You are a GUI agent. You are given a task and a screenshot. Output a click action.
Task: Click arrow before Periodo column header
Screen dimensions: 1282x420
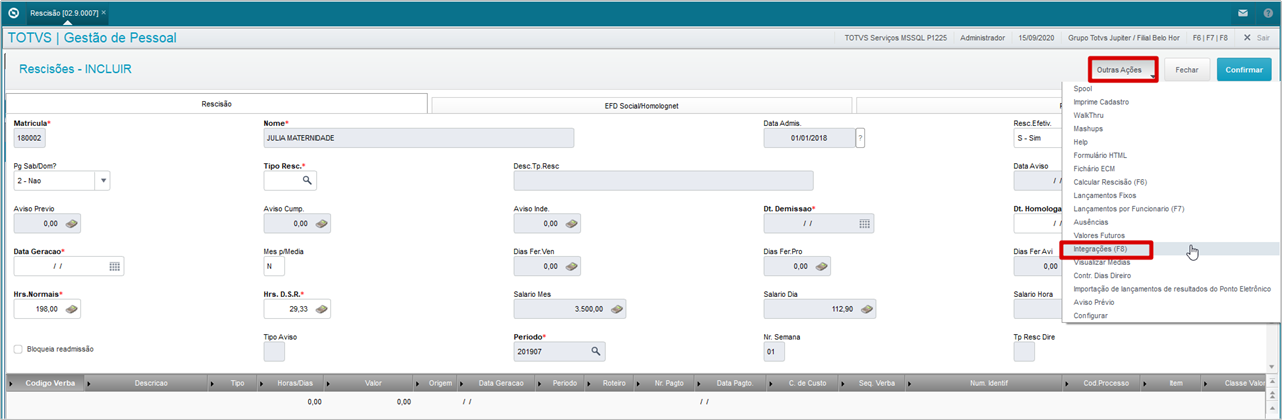(x=541, y=383)
